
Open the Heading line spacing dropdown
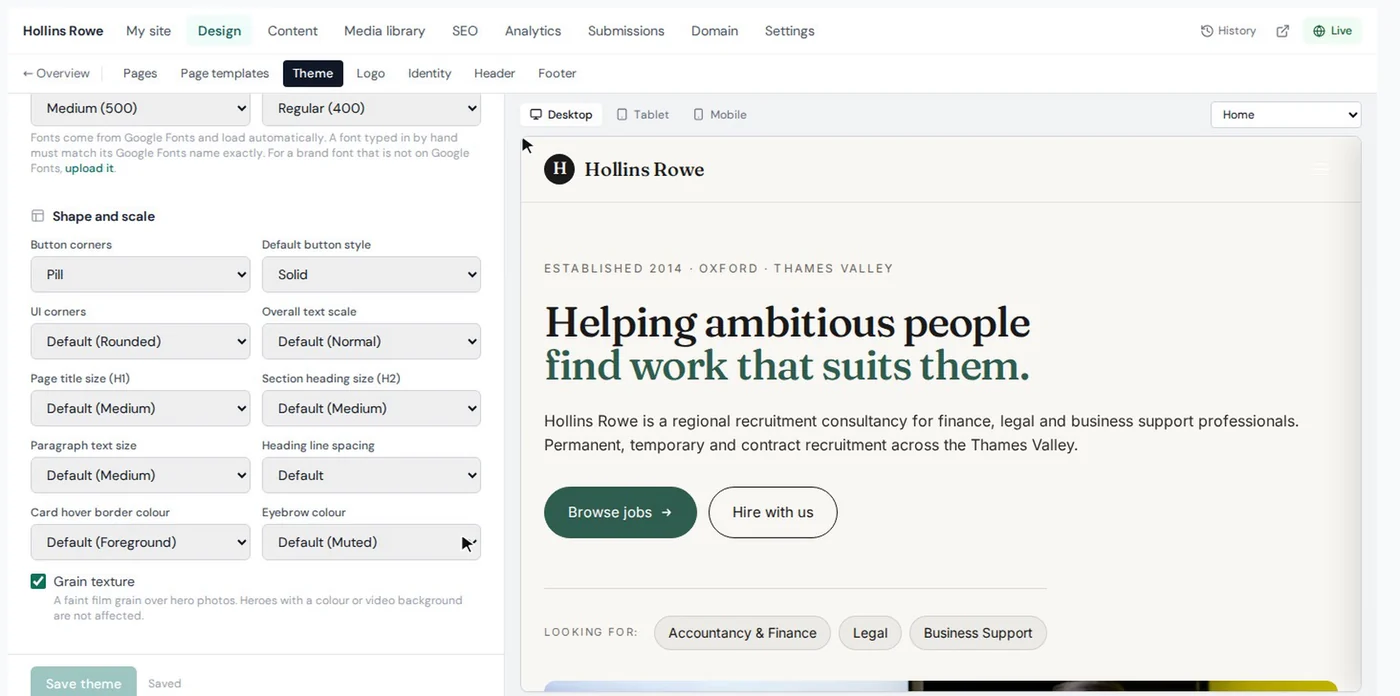point(371,475)
